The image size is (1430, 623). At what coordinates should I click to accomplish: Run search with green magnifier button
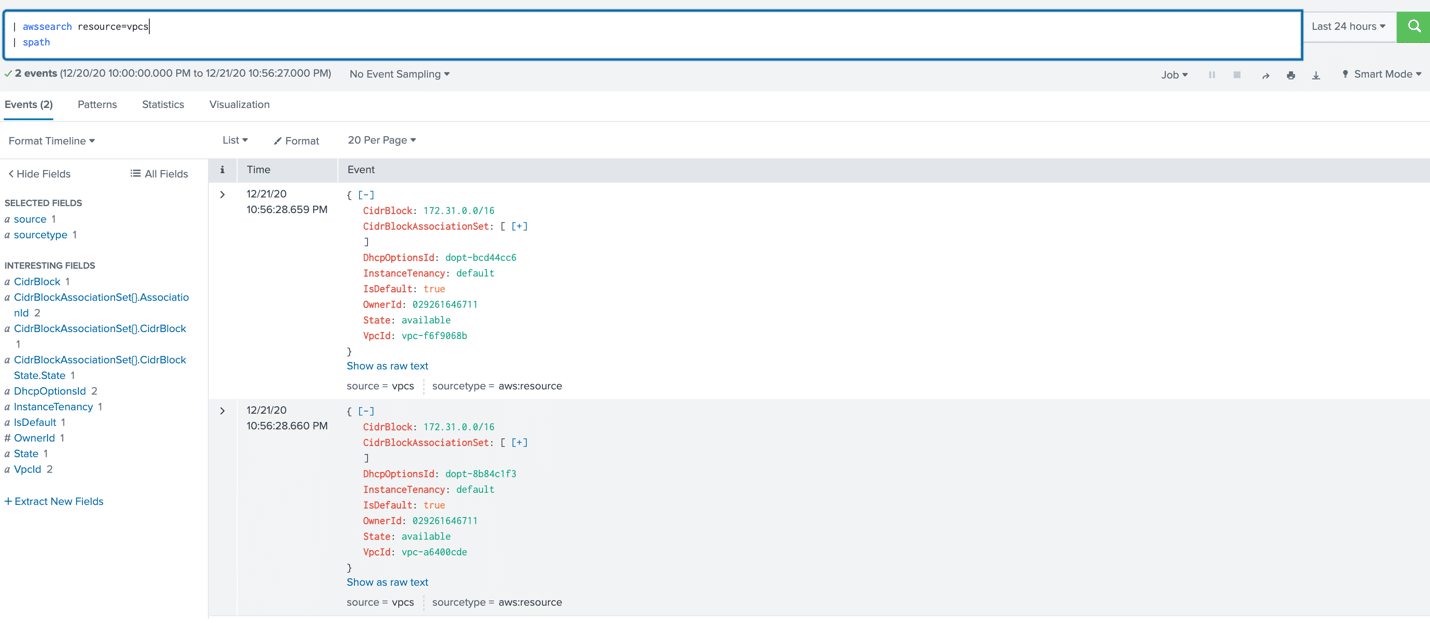1414,27
